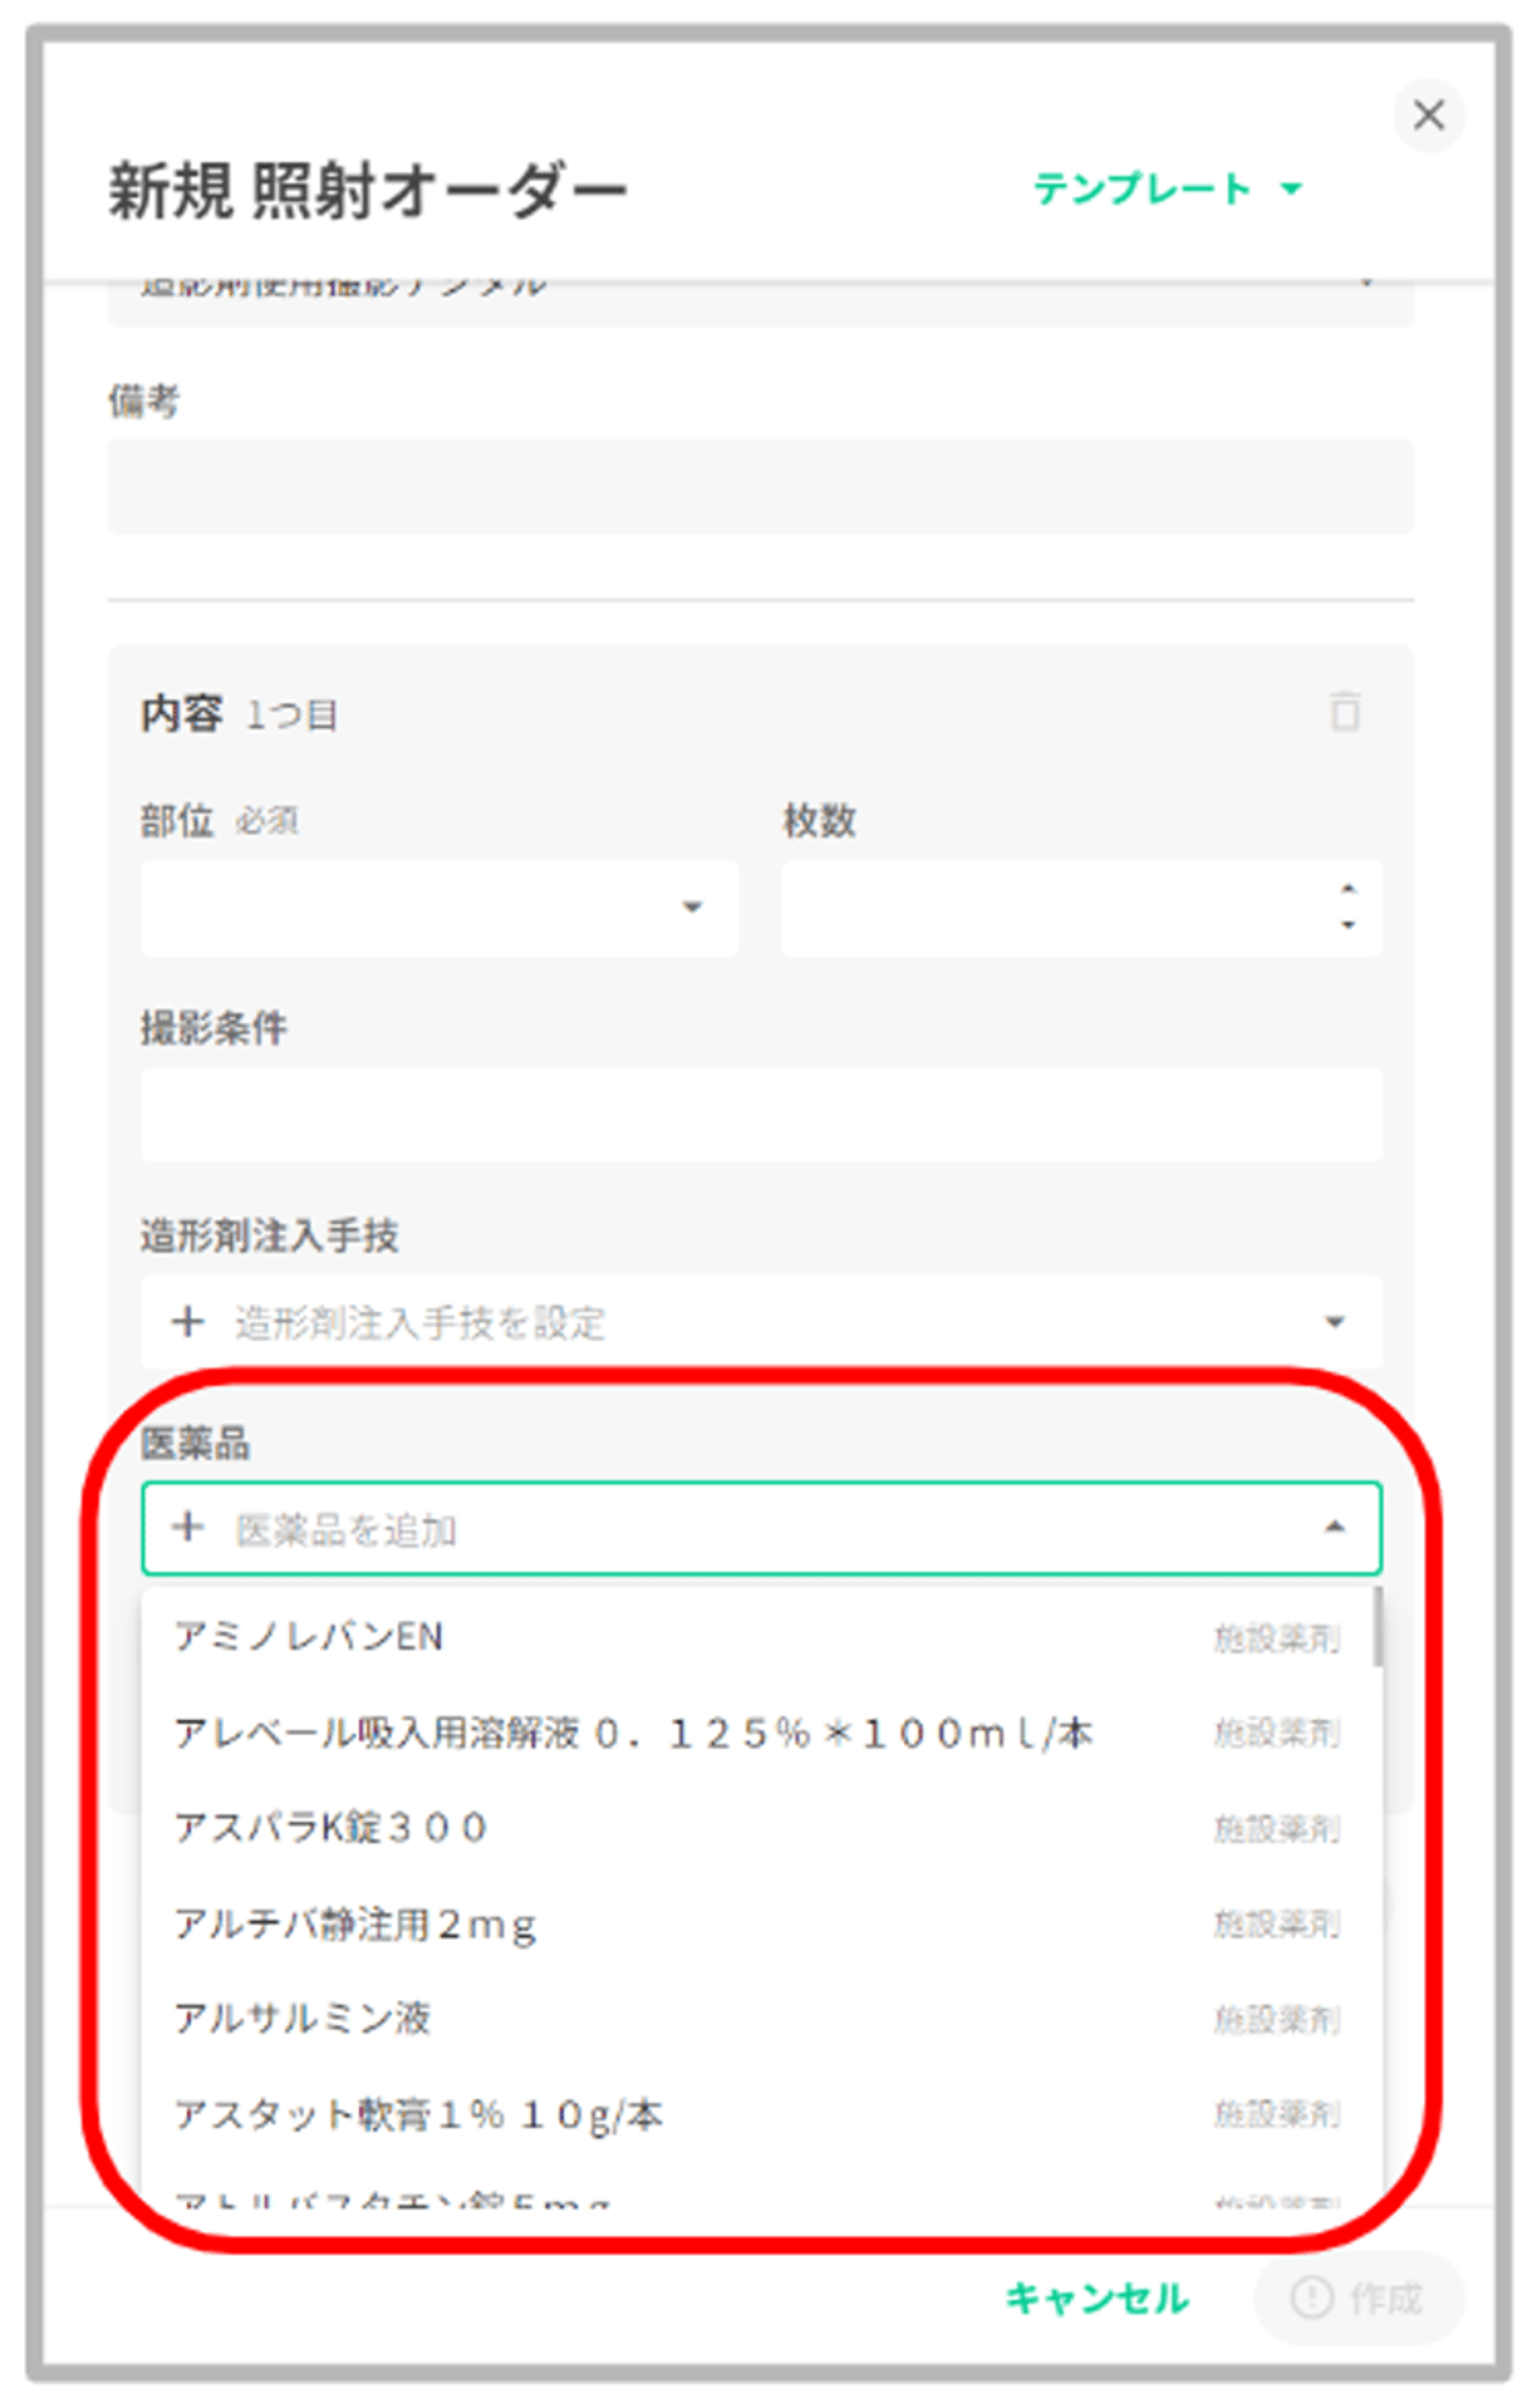This screenshot has height=2408, width=1537.
Task: Increase 枚数 with up stepper arrow
Action: [x=1347, y=889]
